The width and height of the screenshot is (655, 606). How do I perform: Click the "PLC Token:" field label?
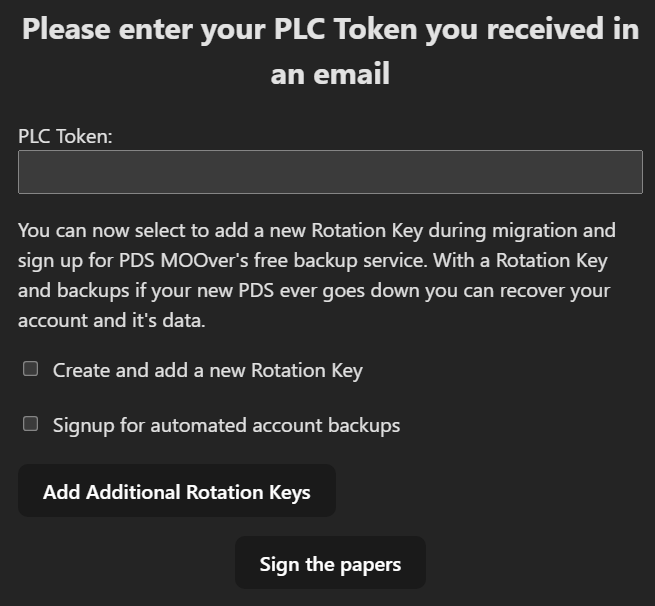(x=65, y=136)
